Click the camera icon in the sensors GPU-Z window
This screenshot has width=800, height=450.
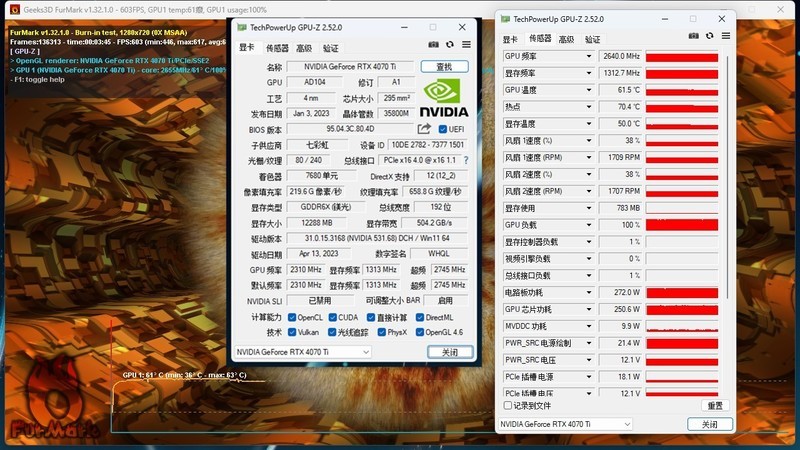pyautogui.click(x=693, y=36)
